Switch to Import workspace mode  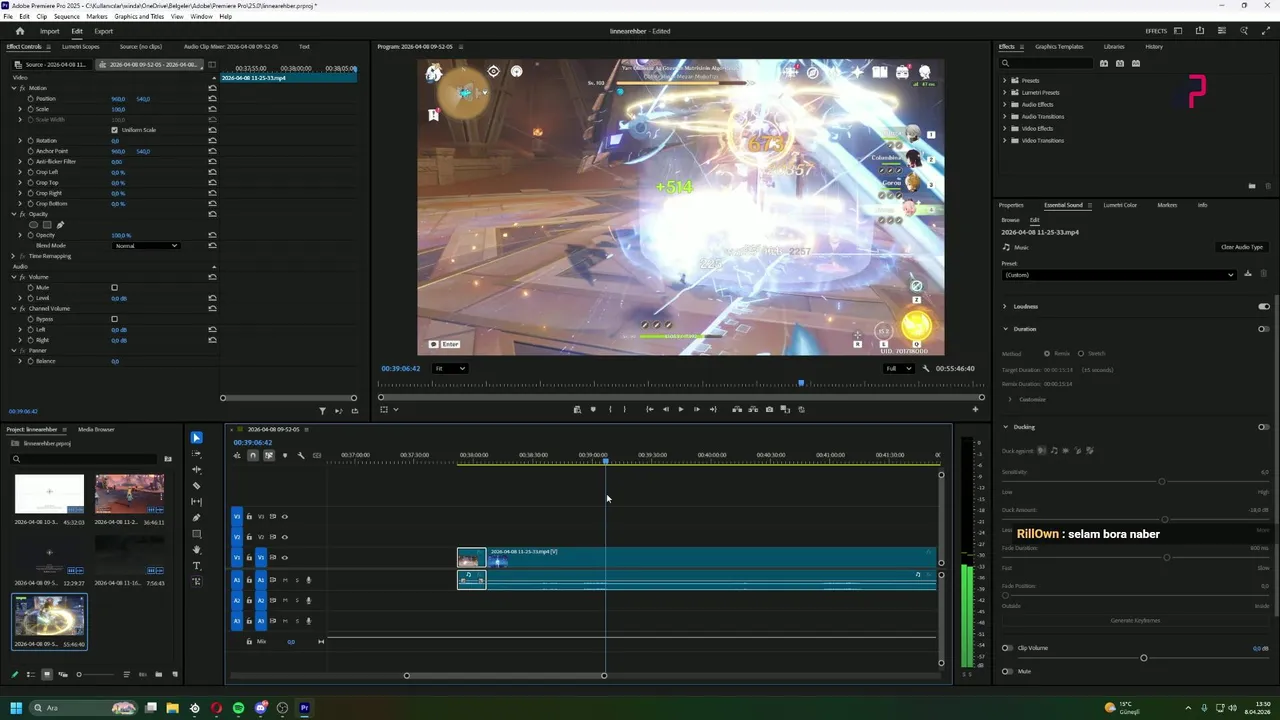[x=49, y=31]
